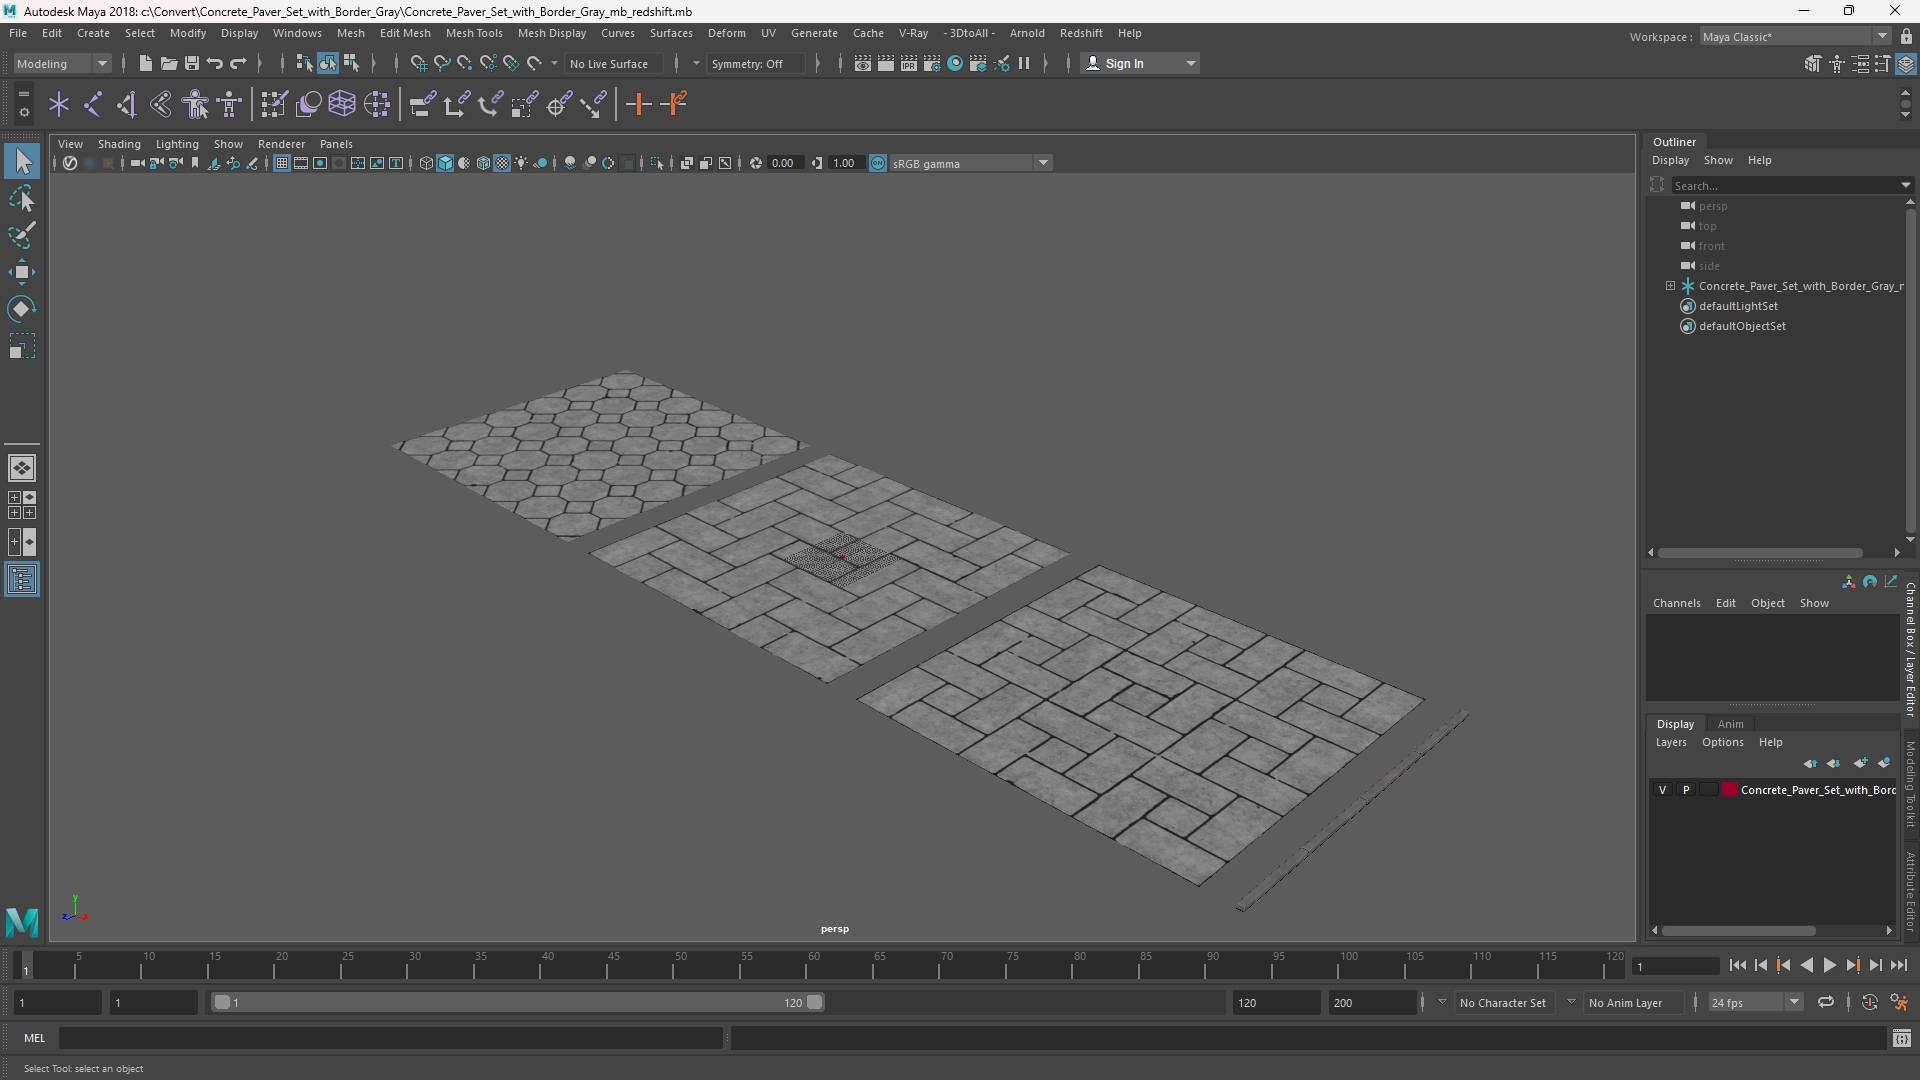
Task: Click the Auto keyframe toggle icon
Action: click(1870, 1002)
